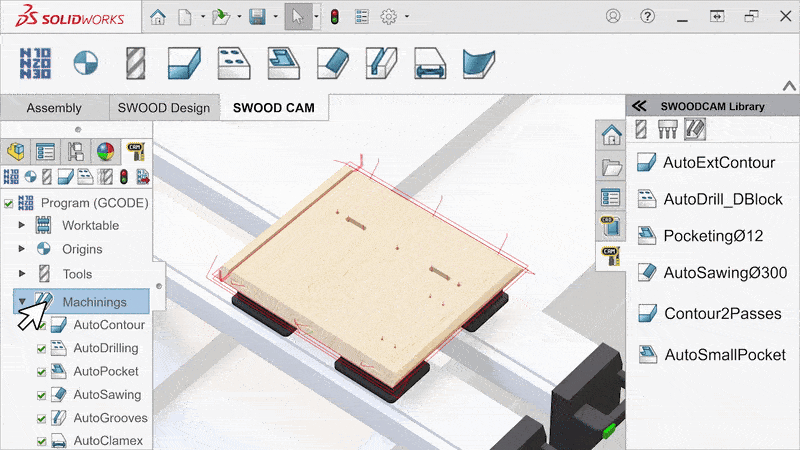Collapse the ribbon with the up chevron

tap(789, 86)
